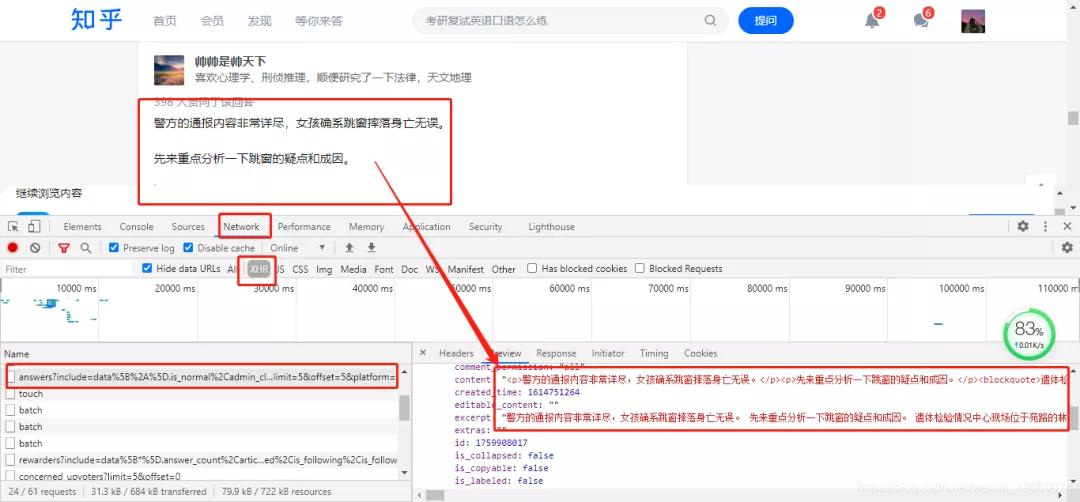Close the request details pane
The image size is (1080, 502).
click(x=423, y=353)
